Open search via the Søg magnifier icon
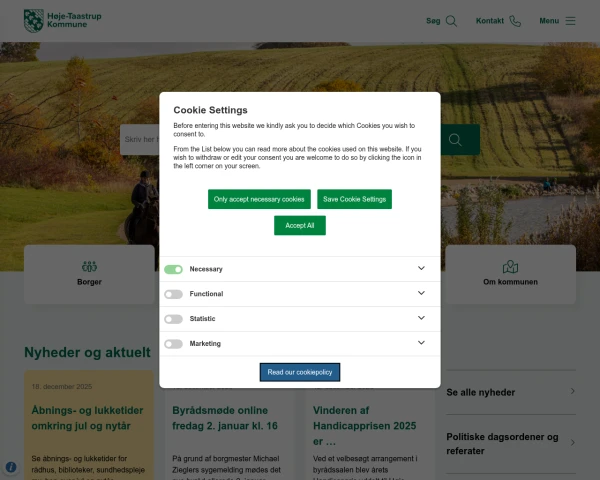 pyautogui.click(x=452, y=21)
